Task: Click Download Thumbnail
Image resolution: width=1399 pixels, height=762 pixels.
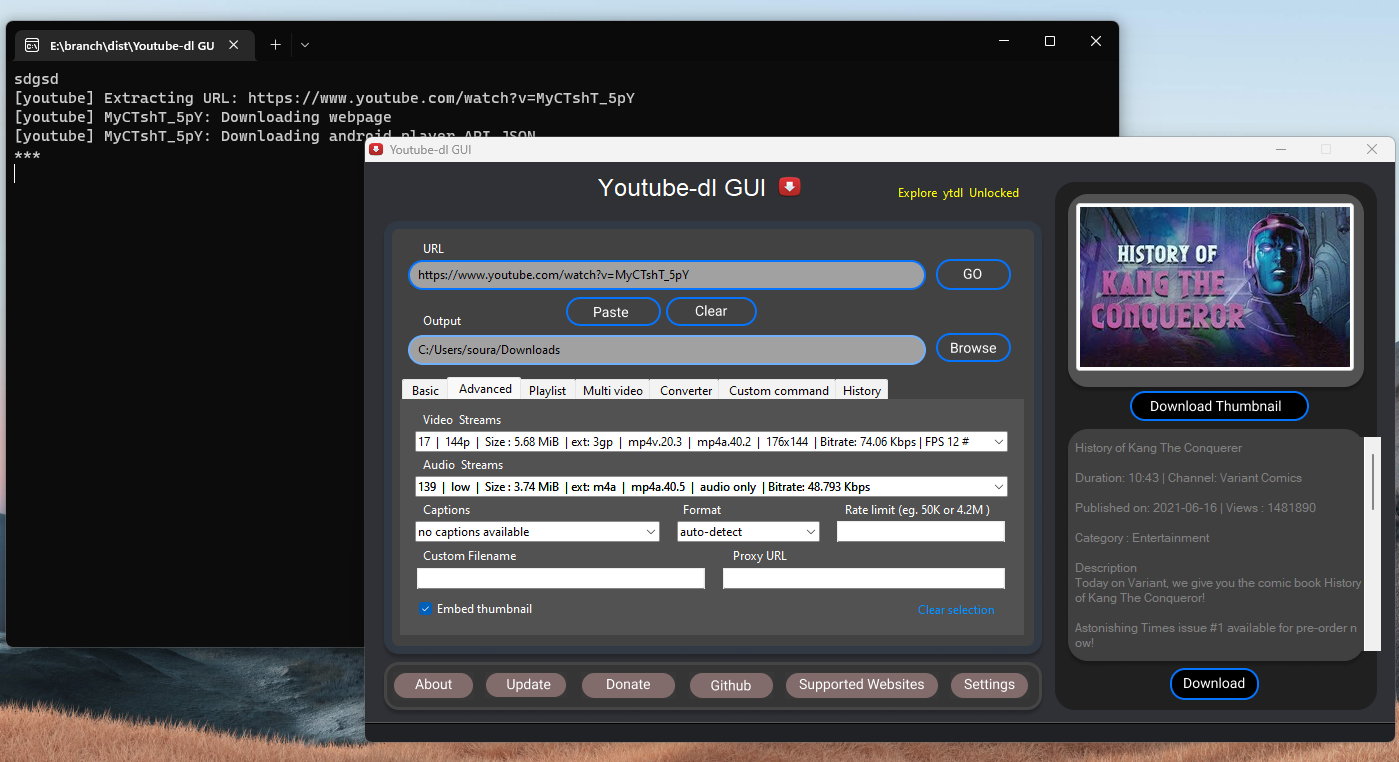Action: pos(1218,406)
